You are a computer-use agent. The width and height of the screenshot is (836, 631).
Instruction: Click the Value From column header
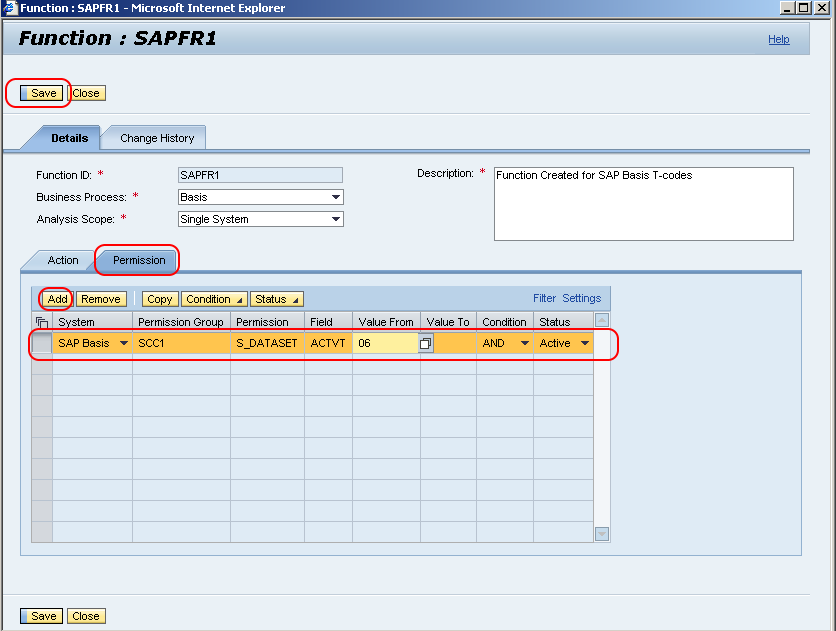click(386, 322)
